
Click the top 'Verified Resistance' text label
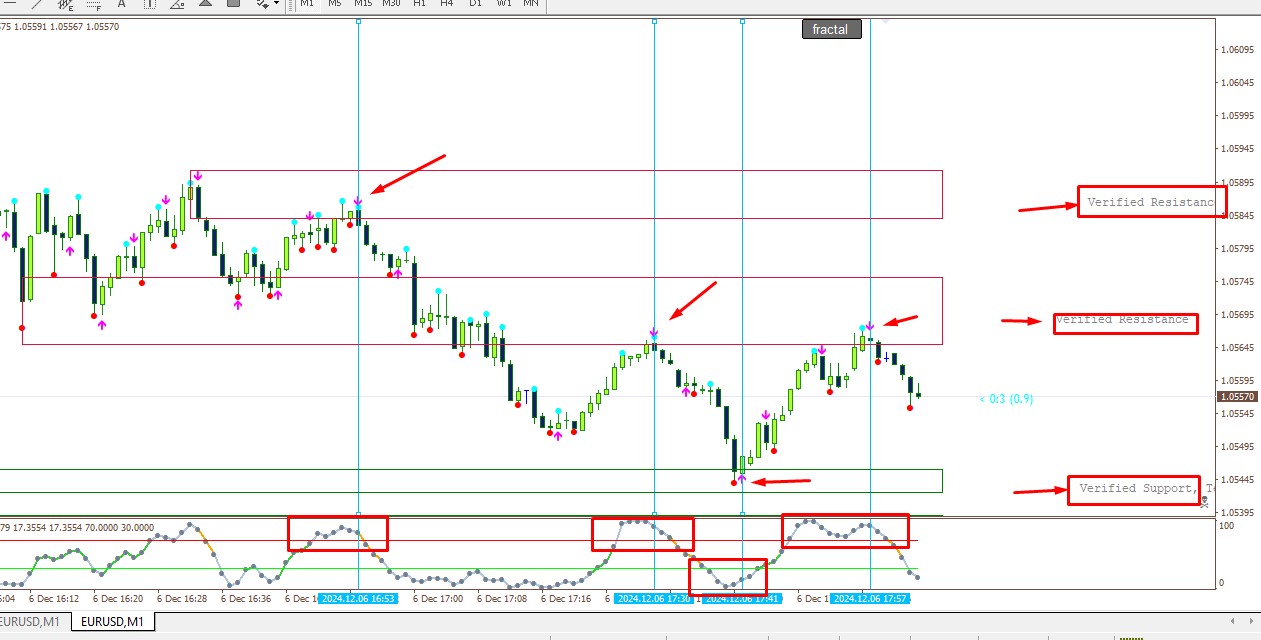coord(1151,202)
